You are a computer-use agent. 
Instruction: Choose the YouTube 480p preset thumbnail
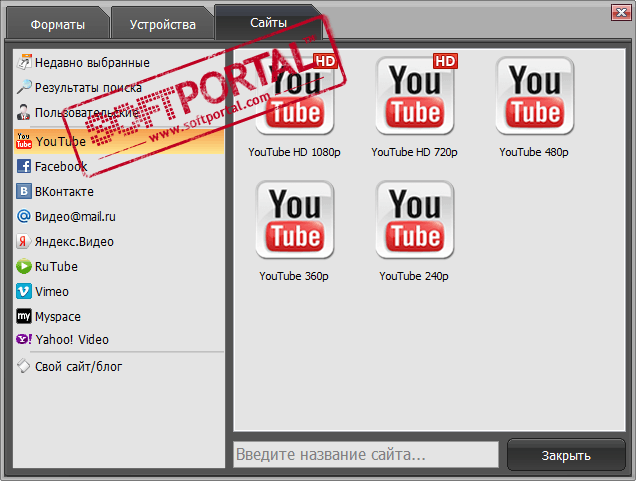[x=535, y=96]
